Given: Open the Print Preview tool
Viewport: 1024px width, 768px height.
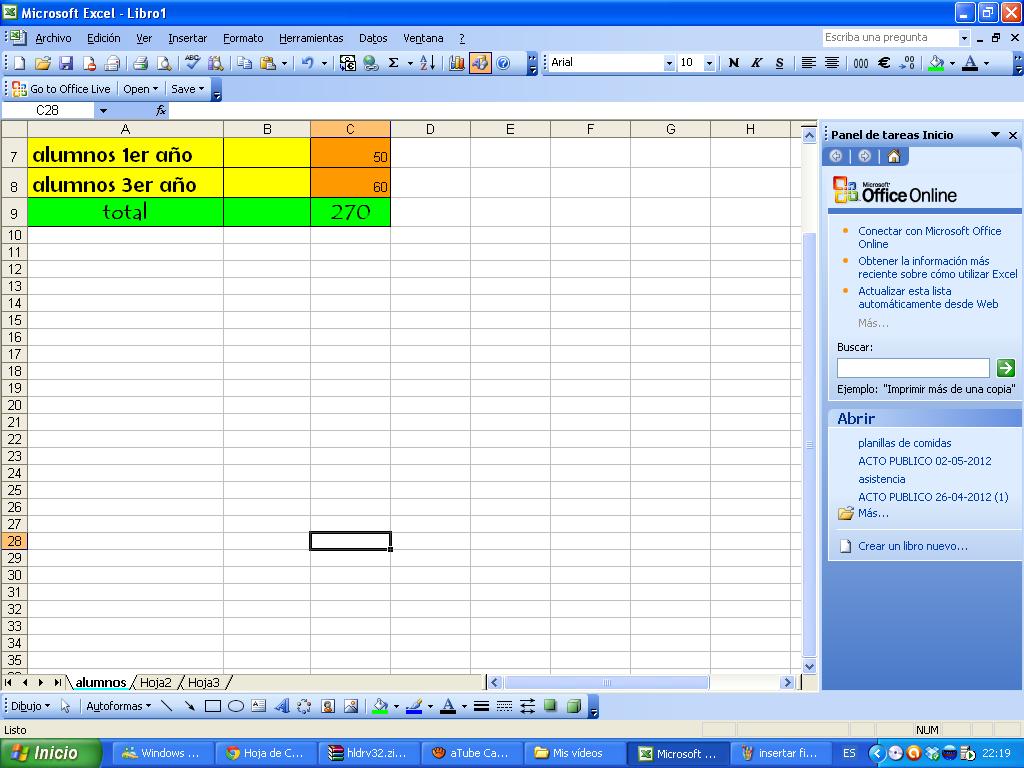Looking at the screenshot, I should [x=163, y=63].
